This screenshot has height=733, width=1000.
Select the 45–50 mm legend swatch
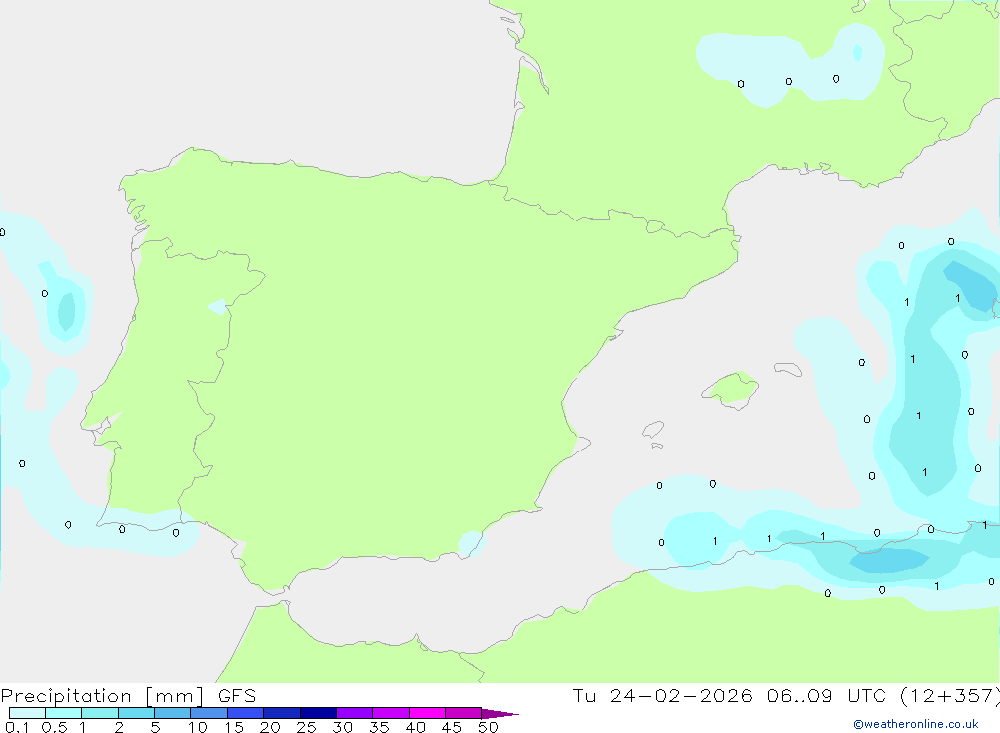tap(464, 713)
